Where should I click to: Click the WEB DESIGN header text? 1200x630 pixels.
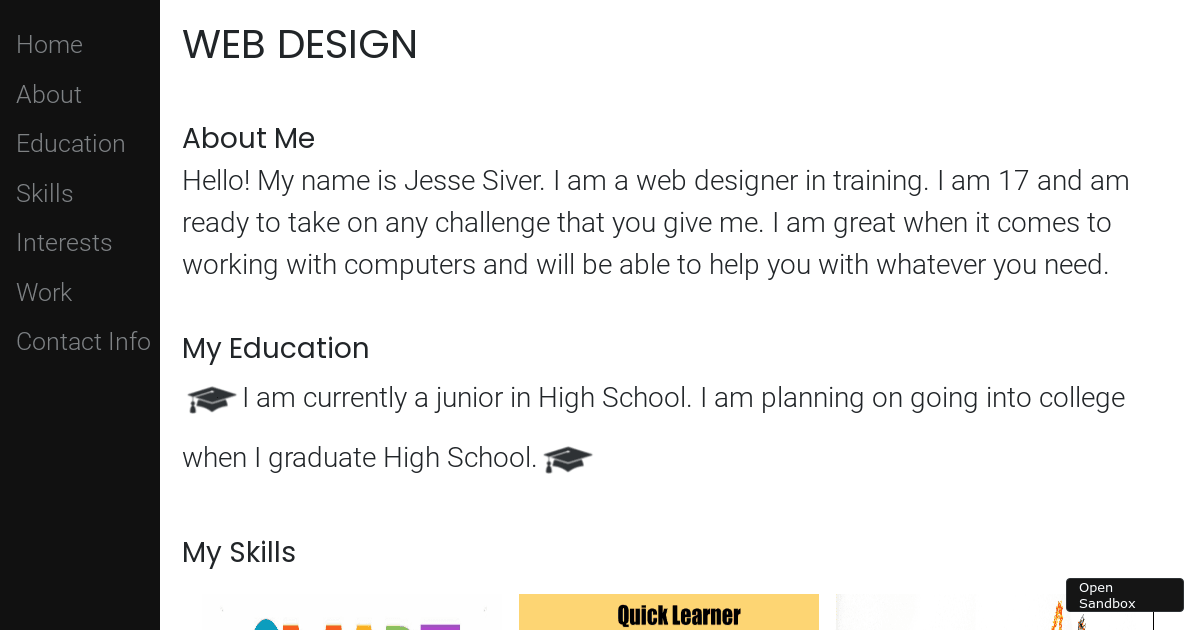[300, 45]
